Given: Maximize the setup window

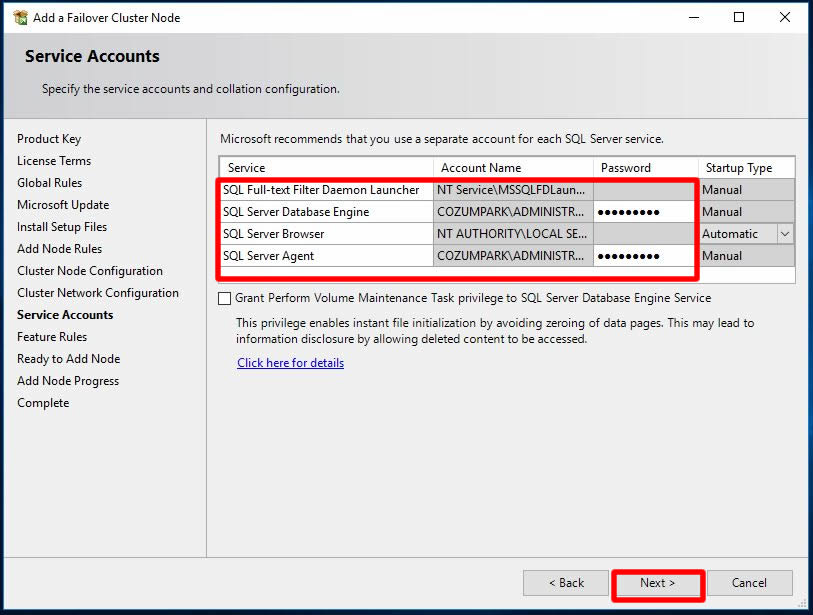Looking at the screenshot, I should coord(739,17).
